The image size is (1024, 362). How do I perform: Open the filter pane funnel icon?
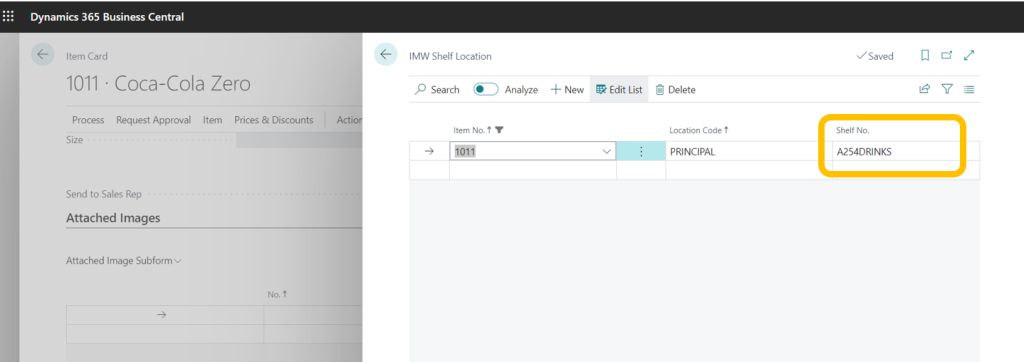pyautogui.click(x=947, y=90)
